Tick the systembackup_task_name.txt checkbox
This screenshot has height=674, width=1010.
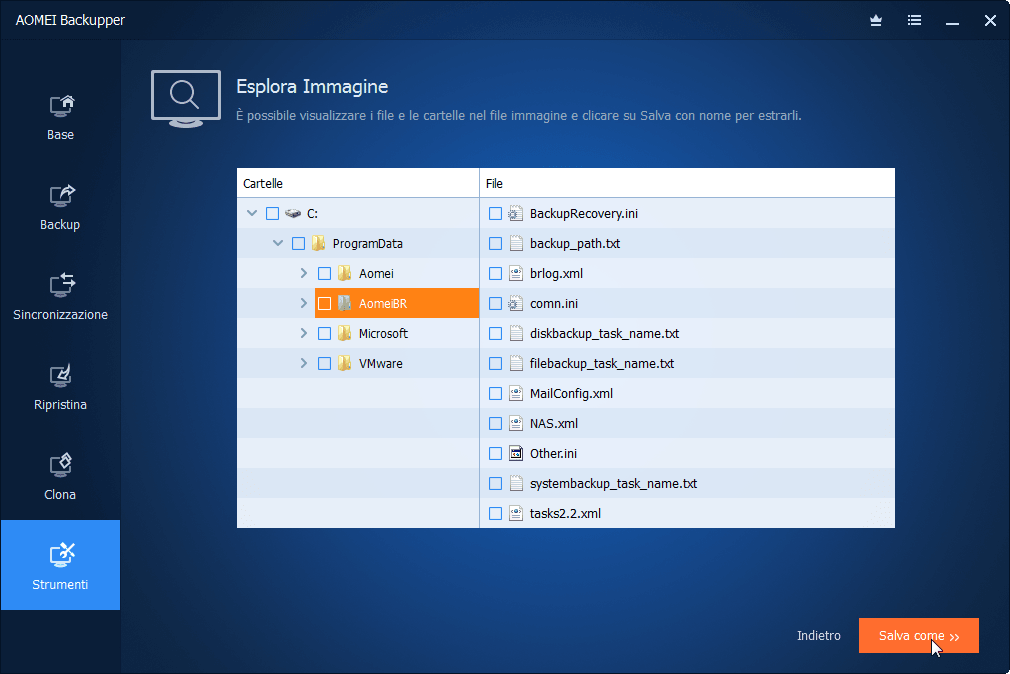(x=495, y=483)
